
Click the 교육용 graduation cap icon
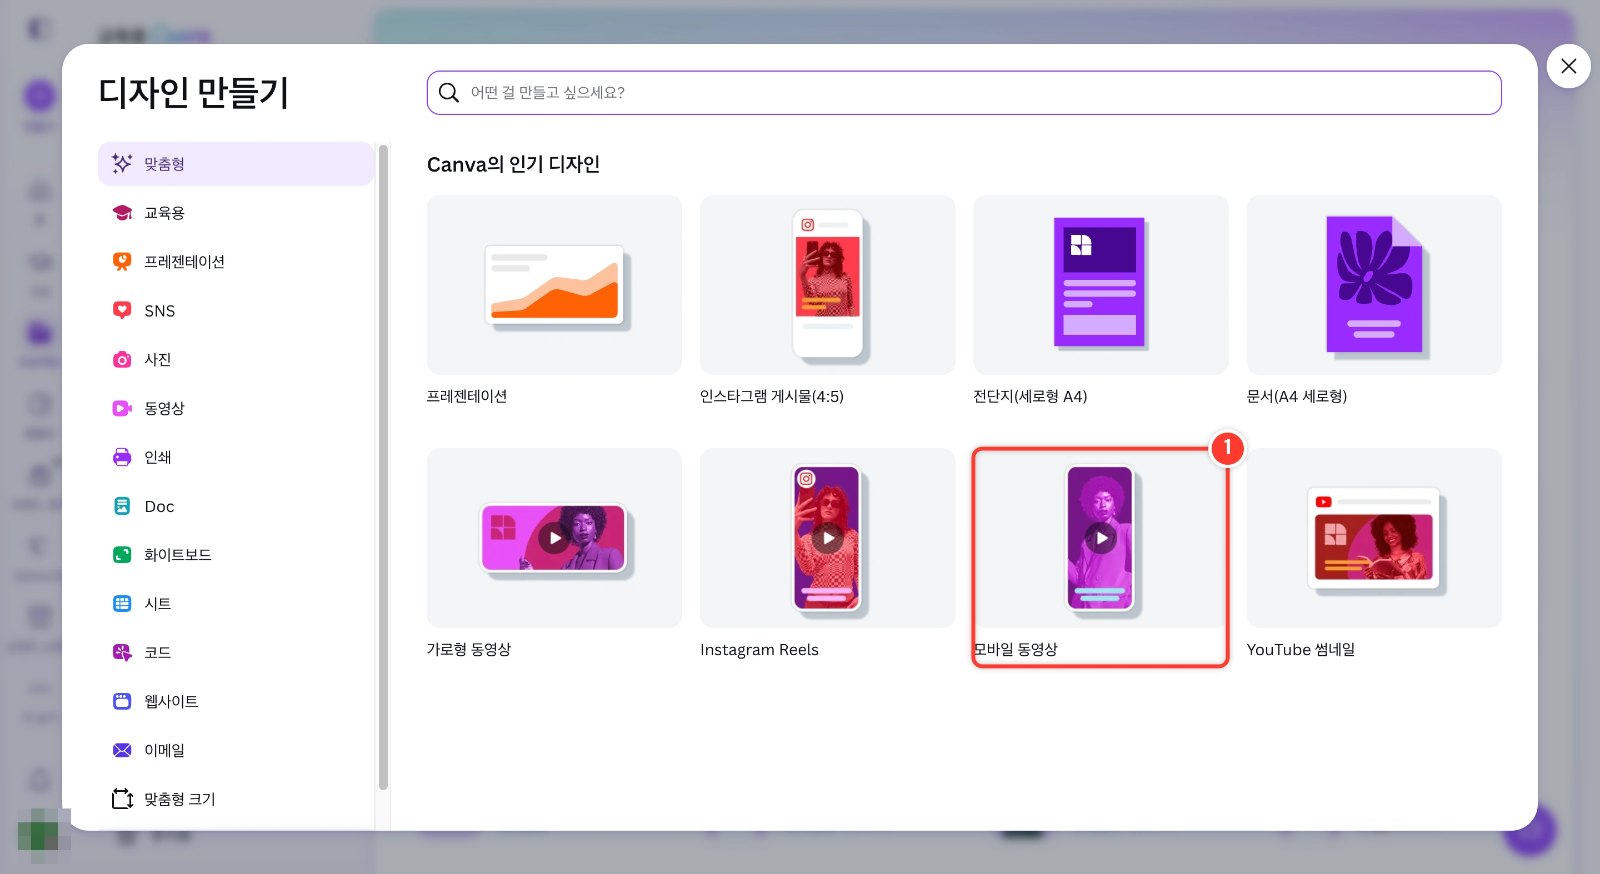[x=122, y=212]
